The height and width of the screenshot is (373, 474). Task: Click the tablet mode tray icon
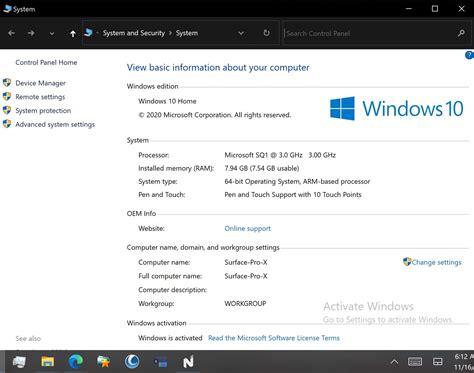pyautogui.click(x=438, y=362)
